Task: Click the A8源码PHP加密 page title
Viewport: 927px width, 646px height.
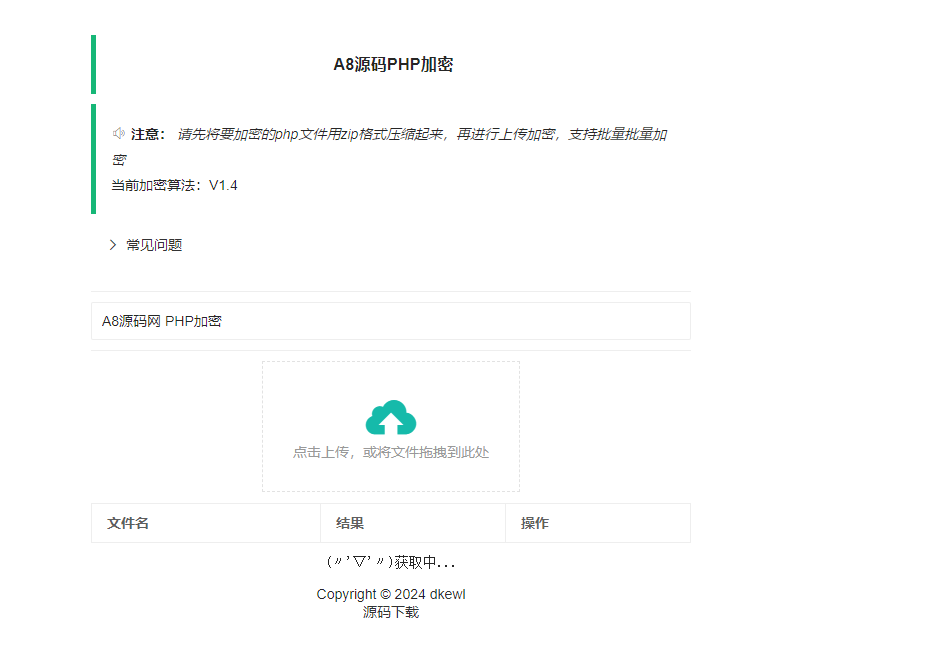Action: [393, 64]
